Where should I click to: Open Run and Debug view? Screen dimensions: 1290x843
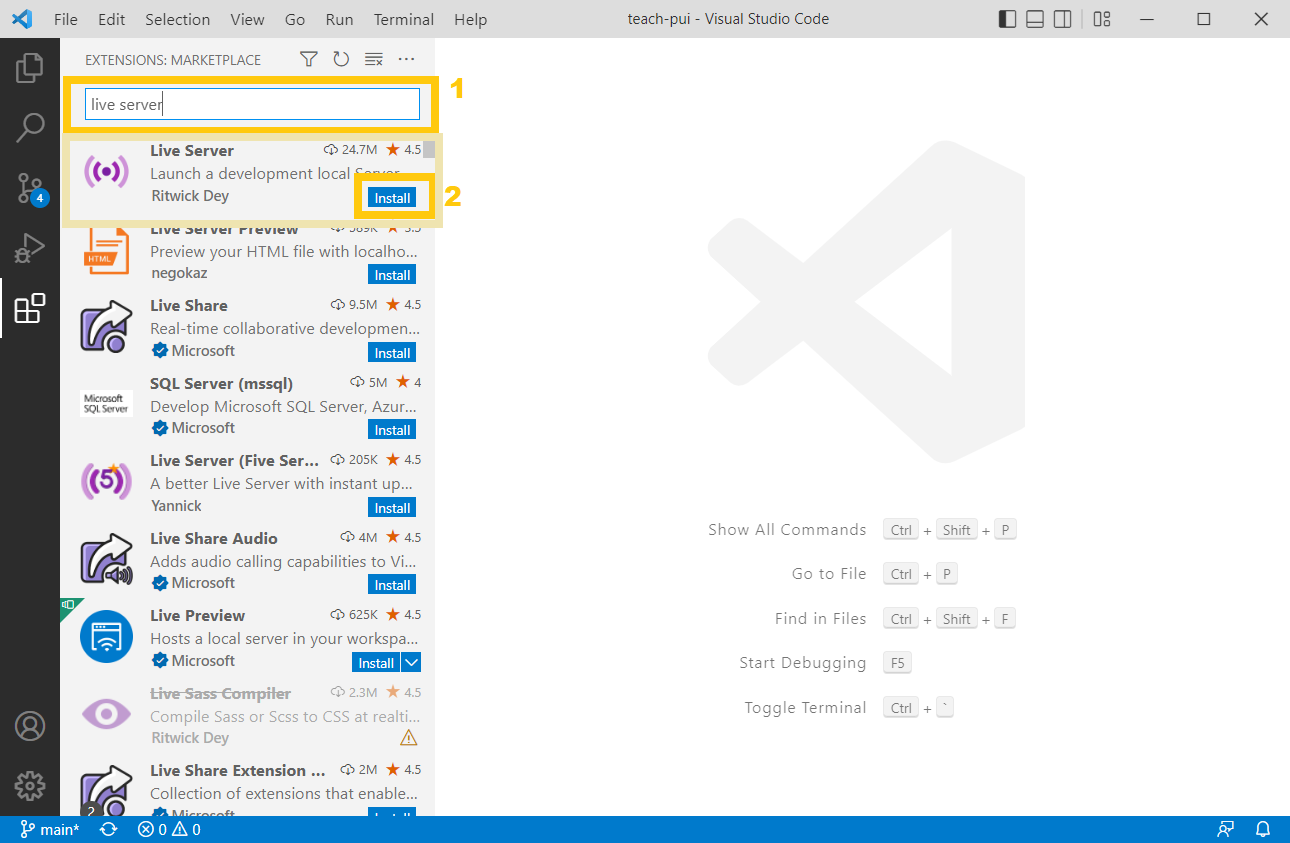30,247
